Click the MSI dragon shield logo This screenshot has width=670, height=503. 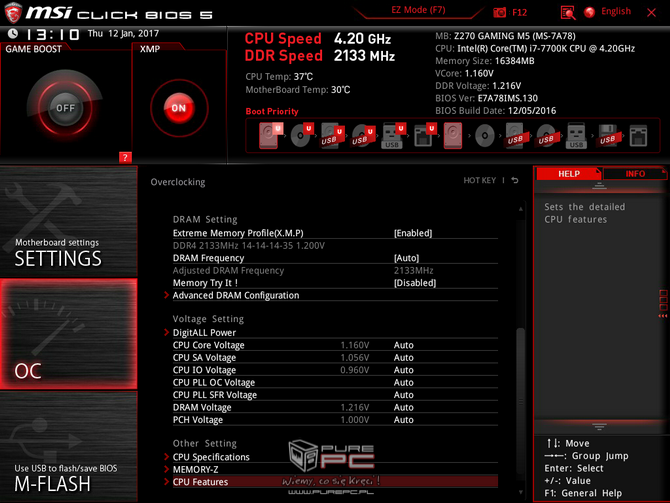click(13, 12)
